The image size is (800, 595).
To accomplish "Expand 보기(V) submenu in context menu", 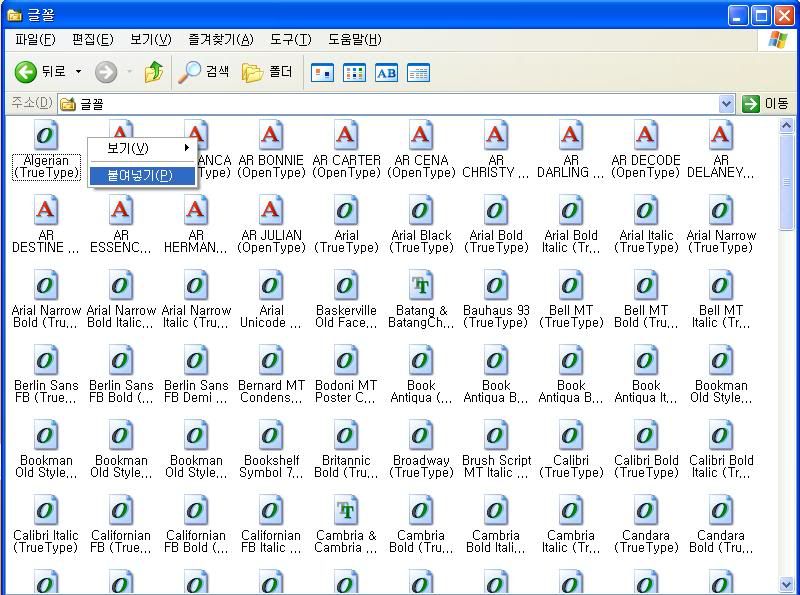I will click(143, 148).
